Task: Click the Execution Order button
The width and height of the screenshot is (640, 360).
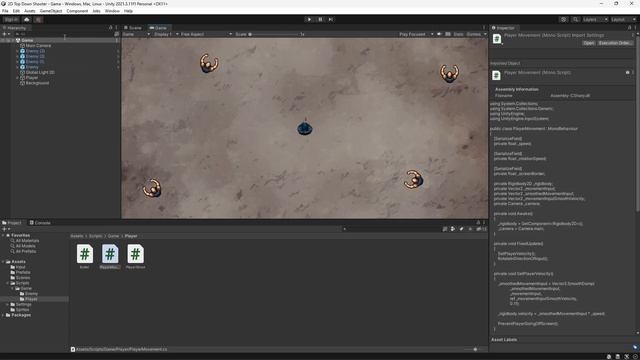Action: click(x=615, y=43)
